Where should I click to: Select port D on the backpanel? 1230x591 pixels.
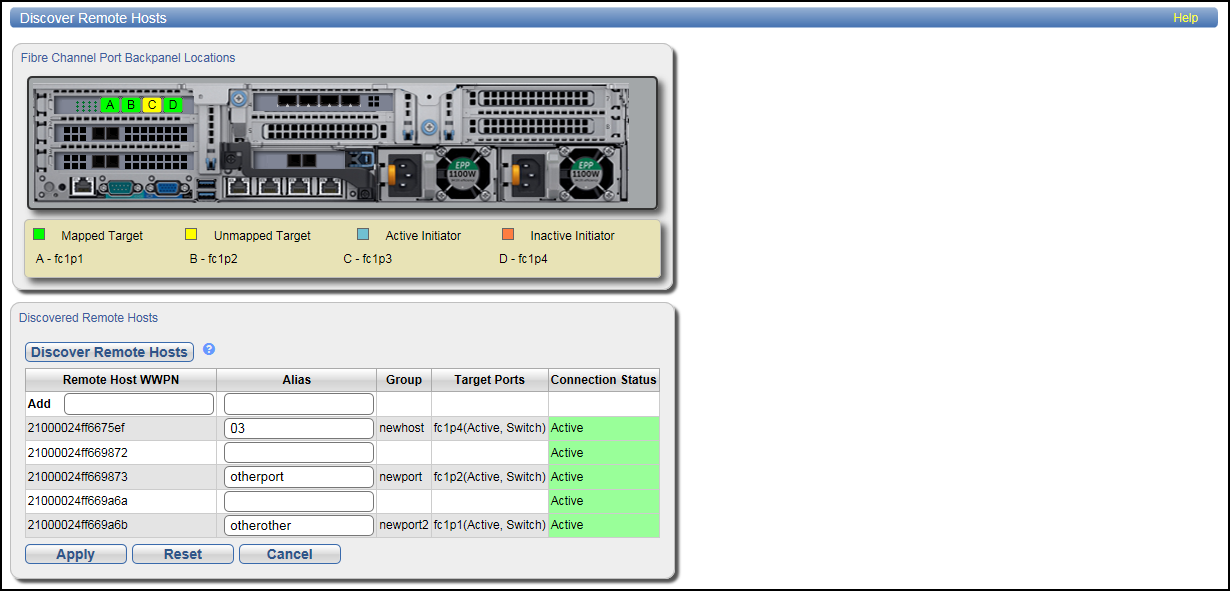tap(173, 105)
